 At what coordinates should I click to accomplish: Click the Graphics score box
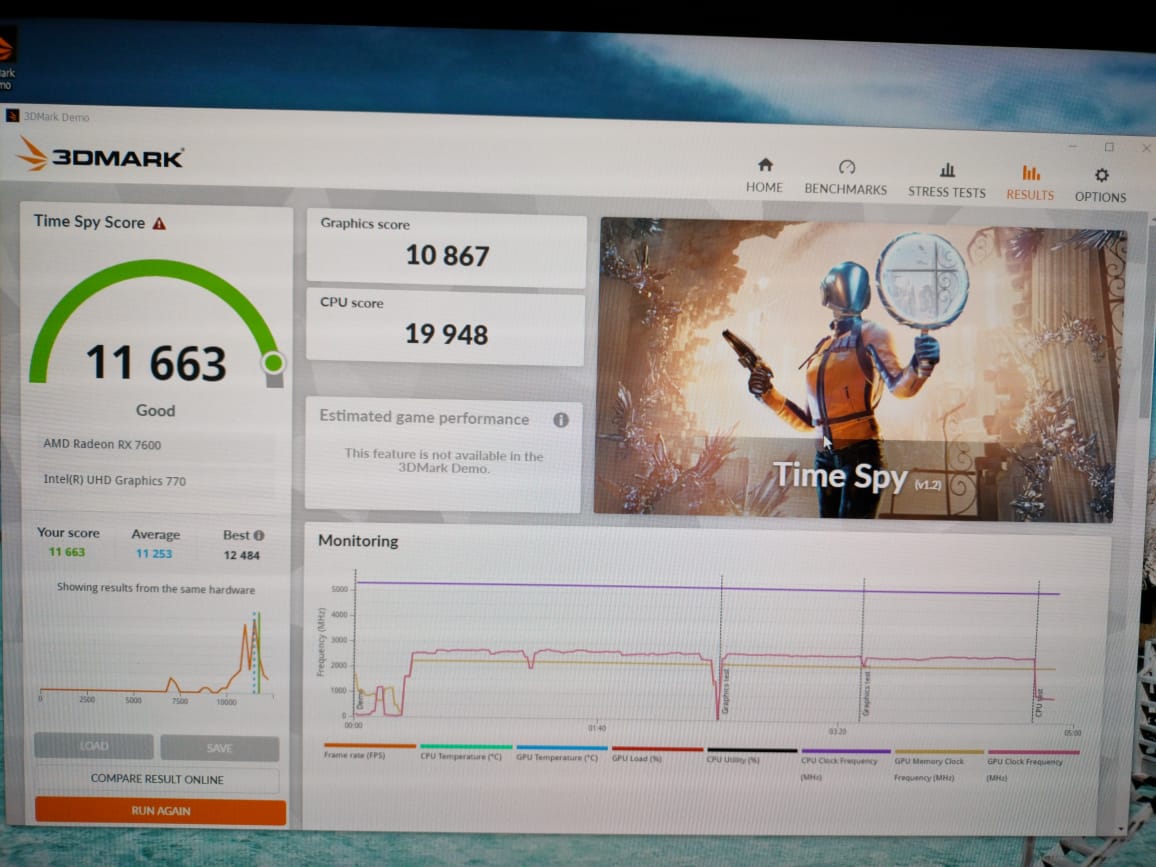tap(446, 250)
